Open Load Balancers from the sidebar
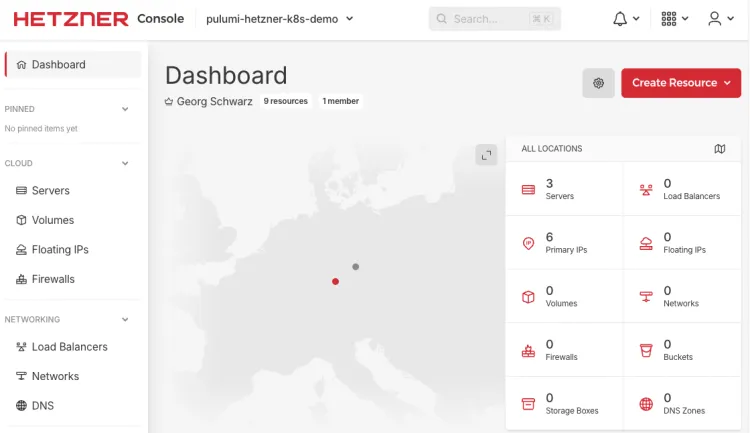This screenshot has width=750, height=433. (x=69, y=347)
